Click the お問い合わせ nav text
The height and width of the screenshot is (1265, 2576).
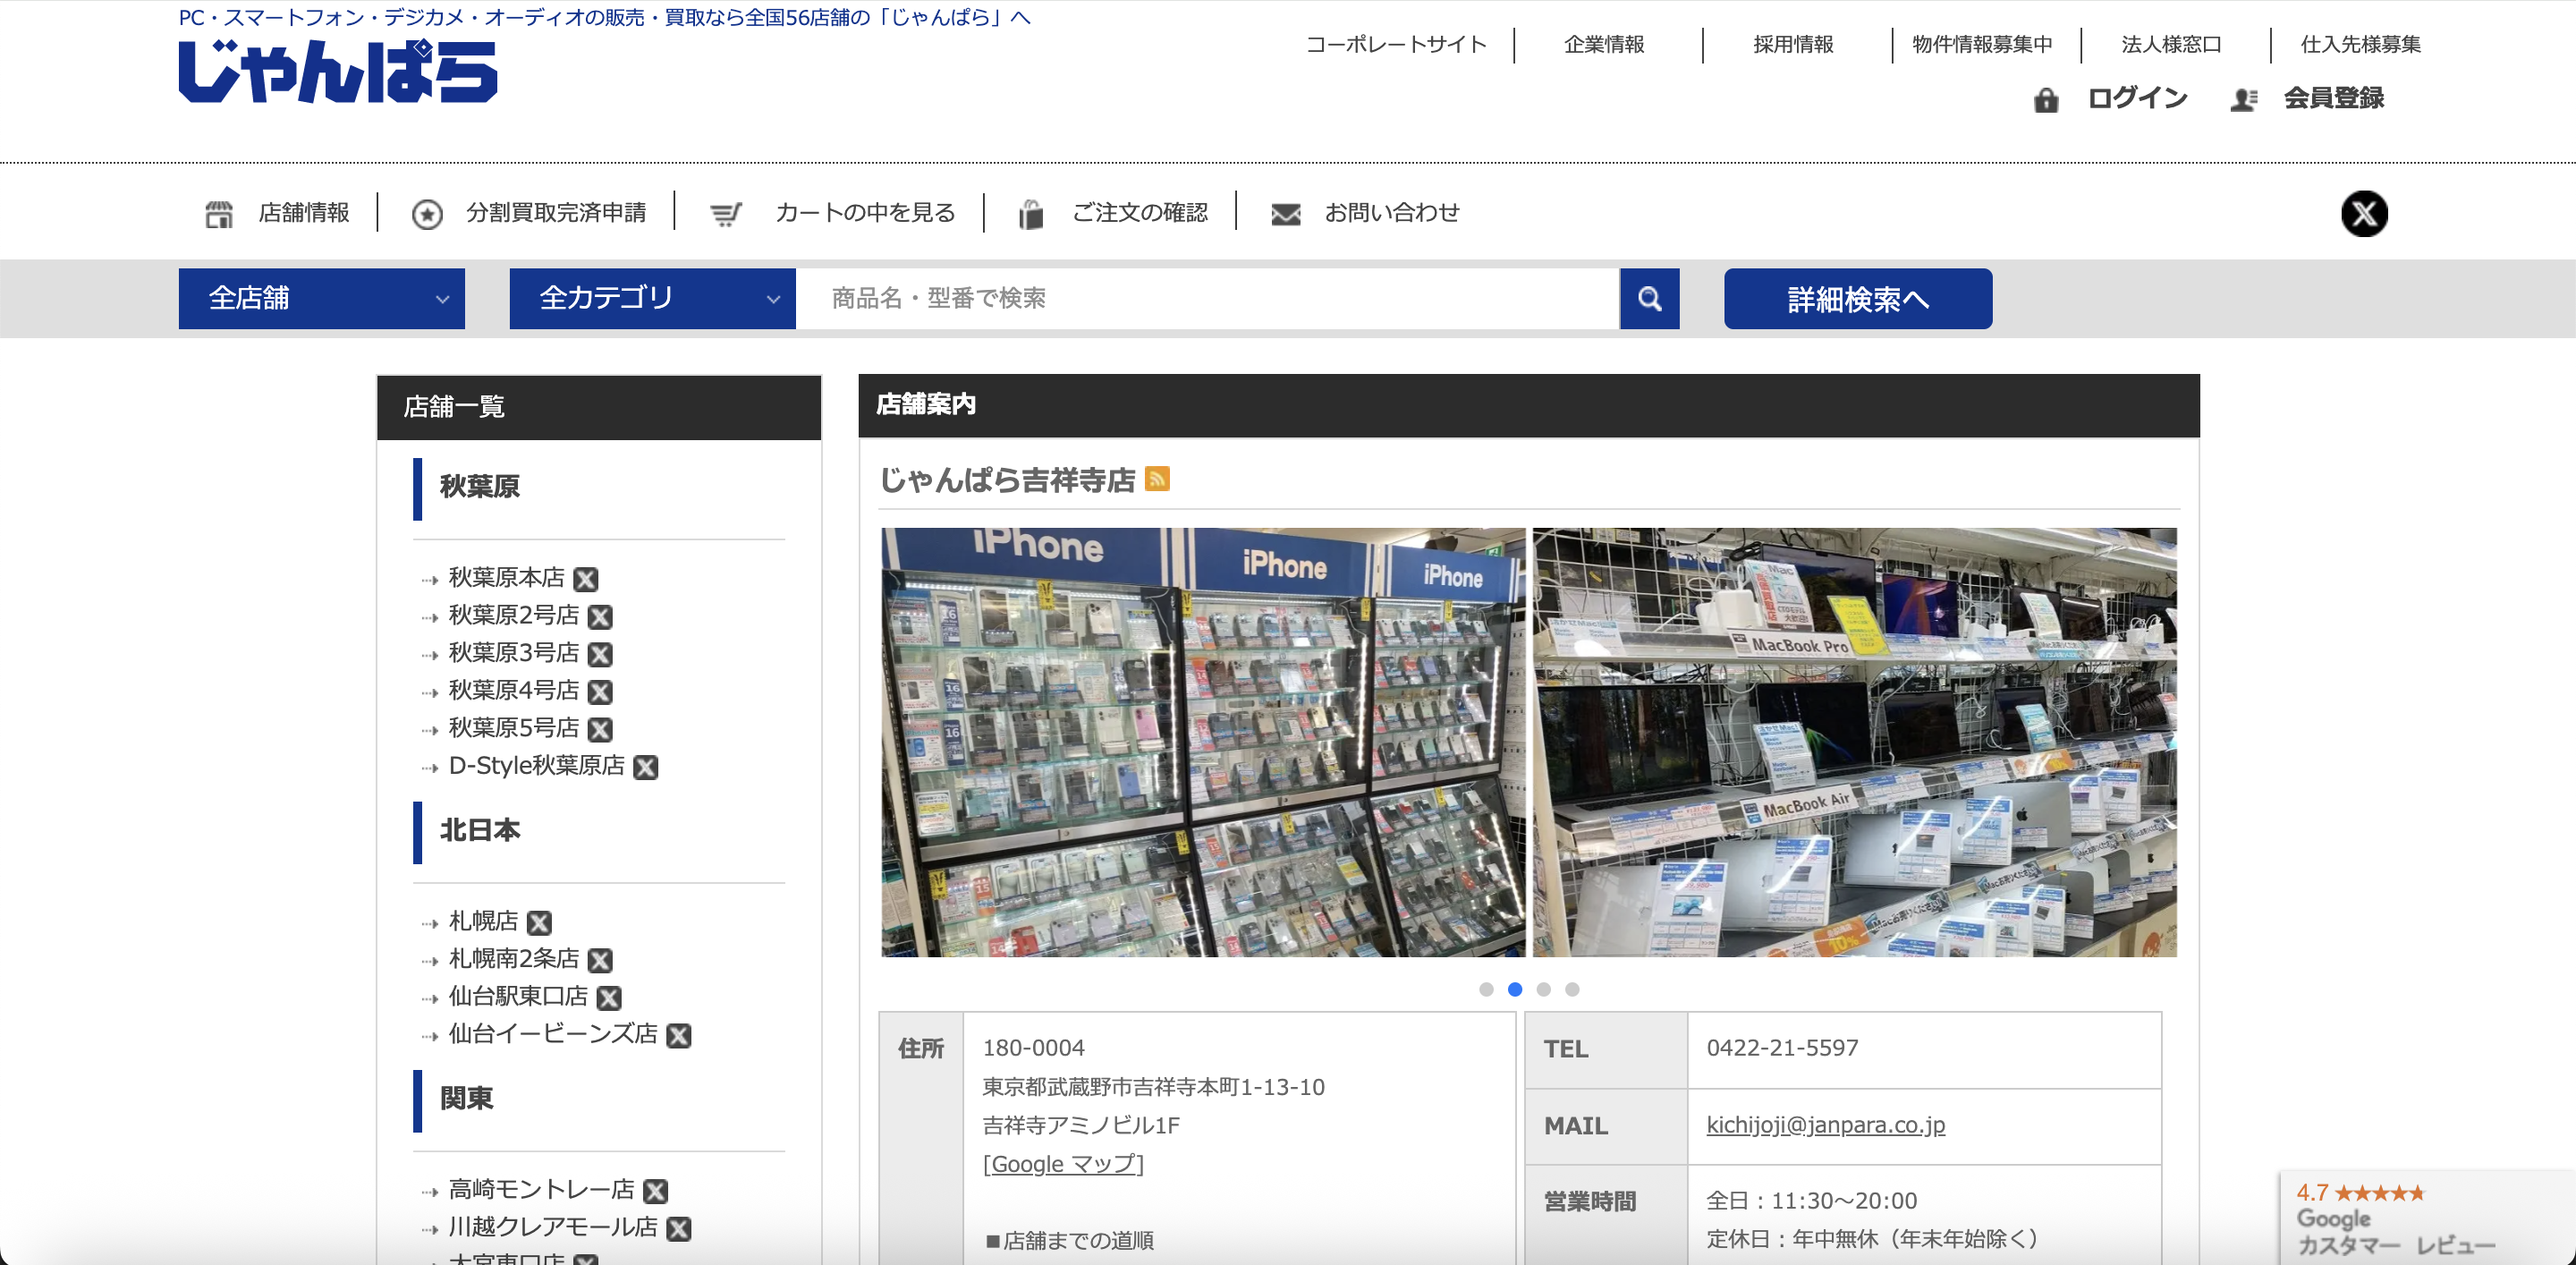pyautogui.click(x=1392, y=212)
